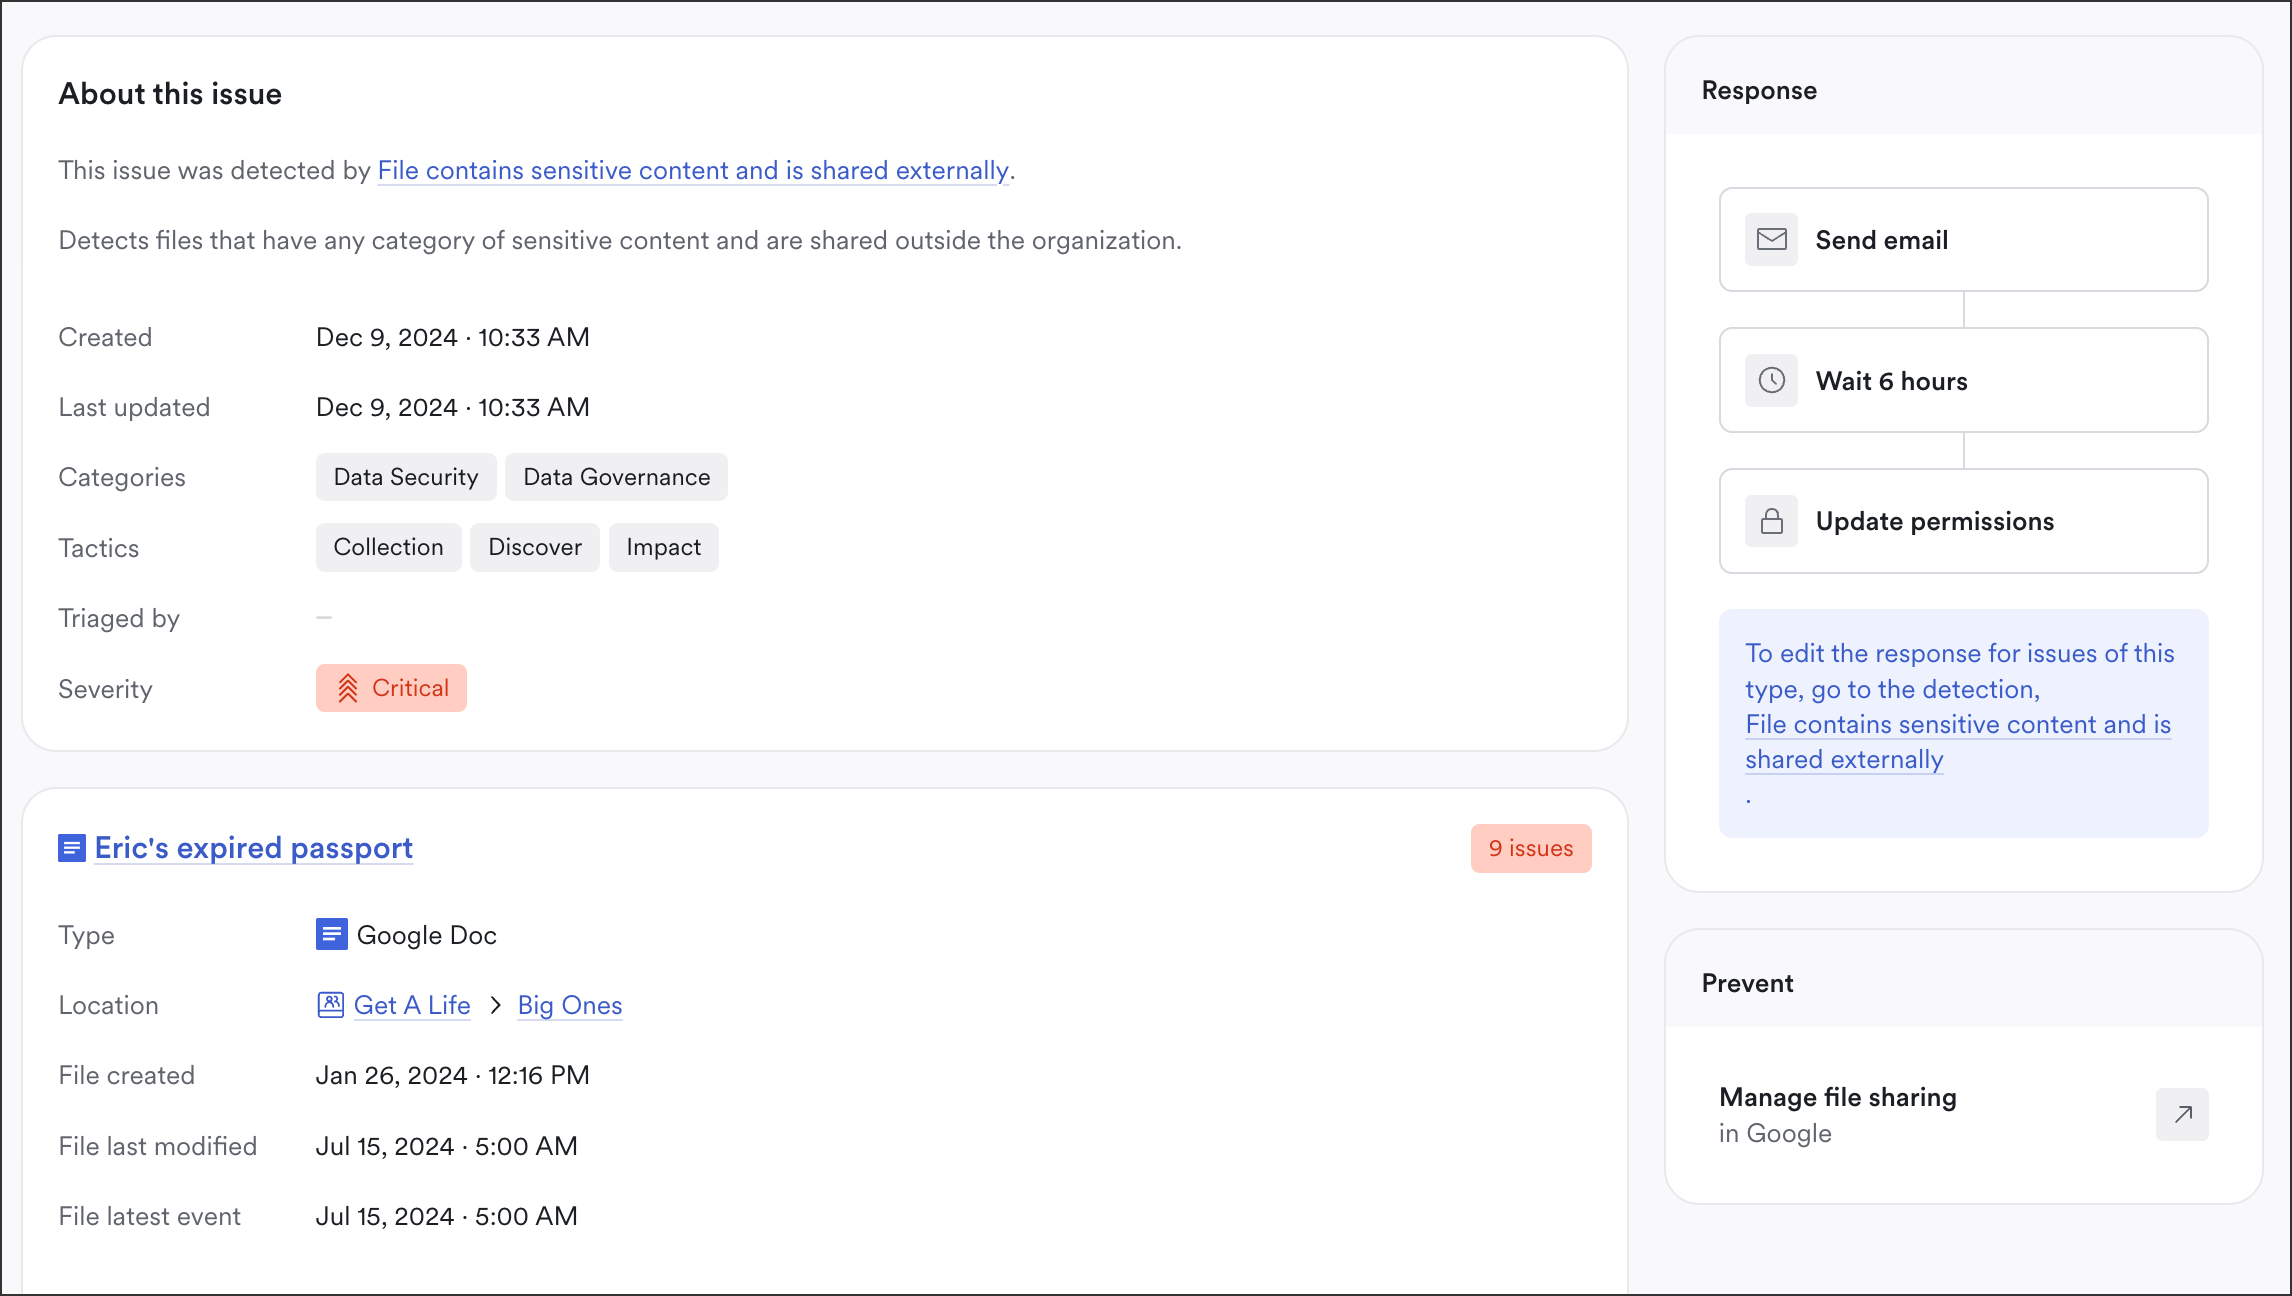
Task: Click the Prevent panel heading
Action: click(x=1747, y=983)
